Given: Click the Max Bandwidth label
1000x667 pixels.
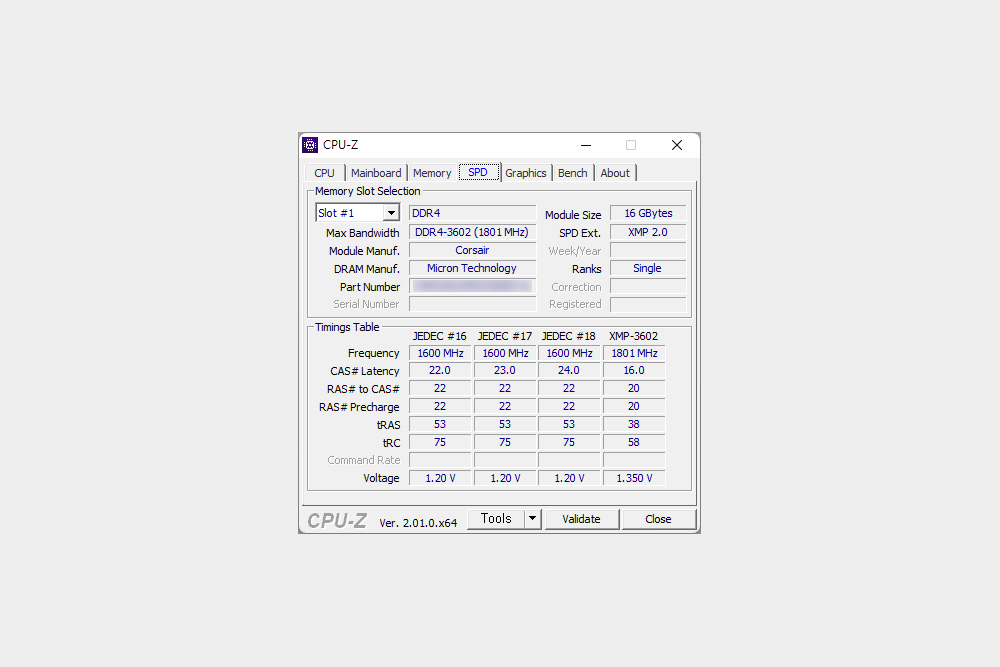Looking at the screenshot, I should tap(362, 233).
